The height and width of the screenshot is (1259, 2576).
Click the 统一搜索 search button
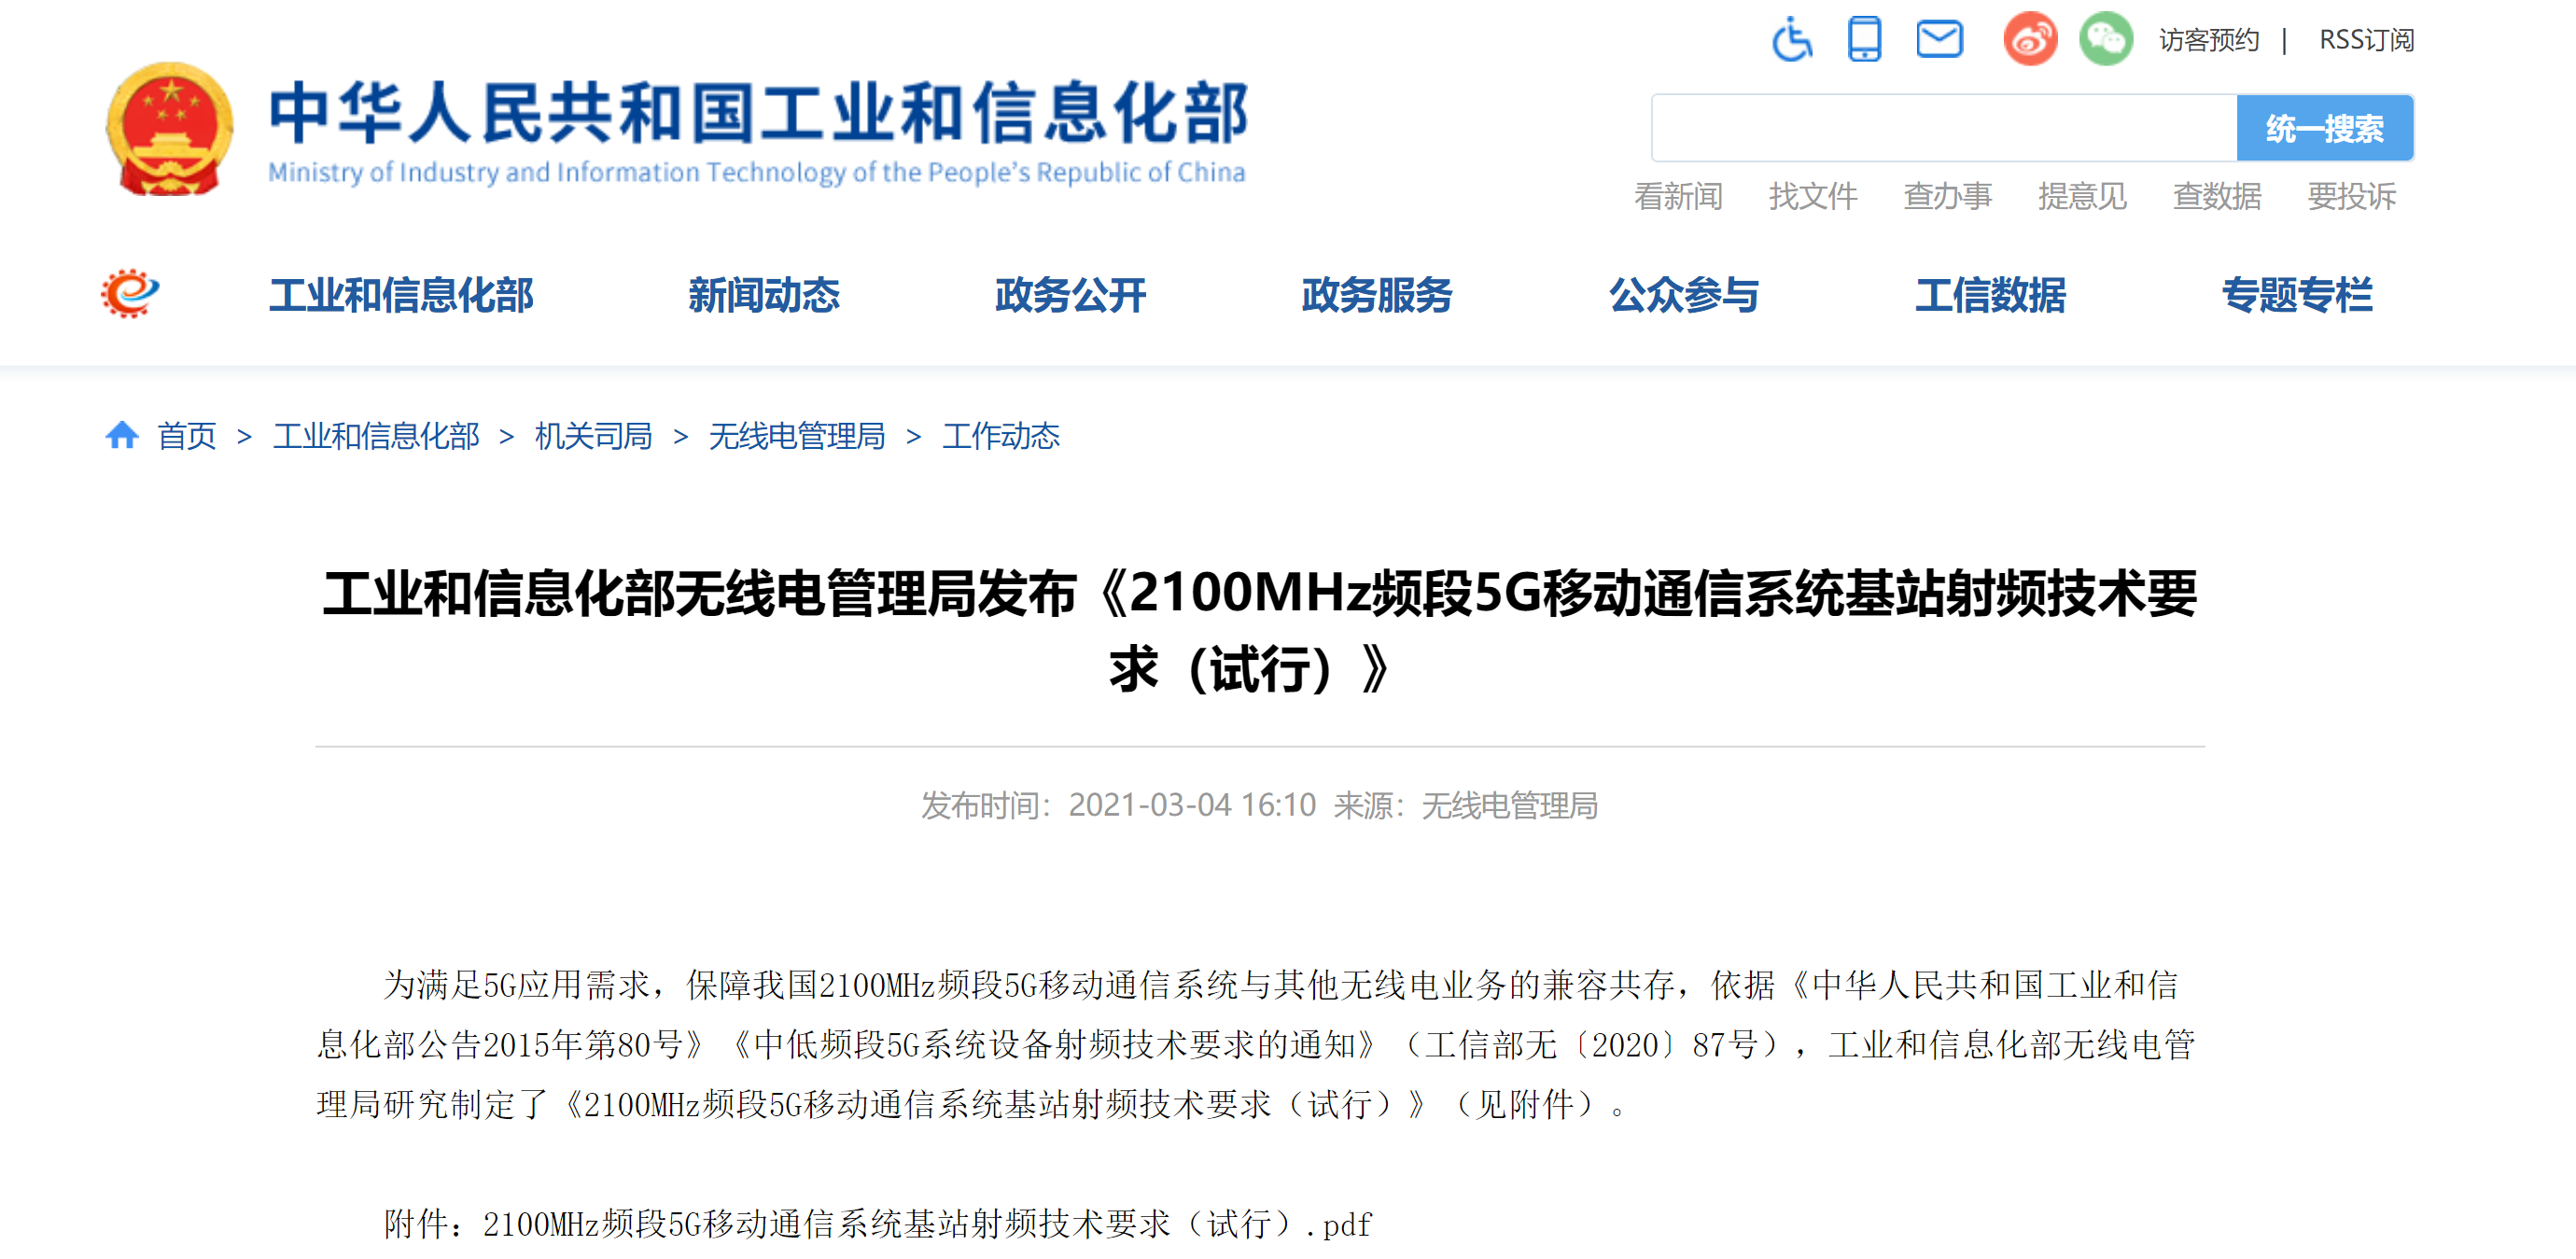point(2325,128)
